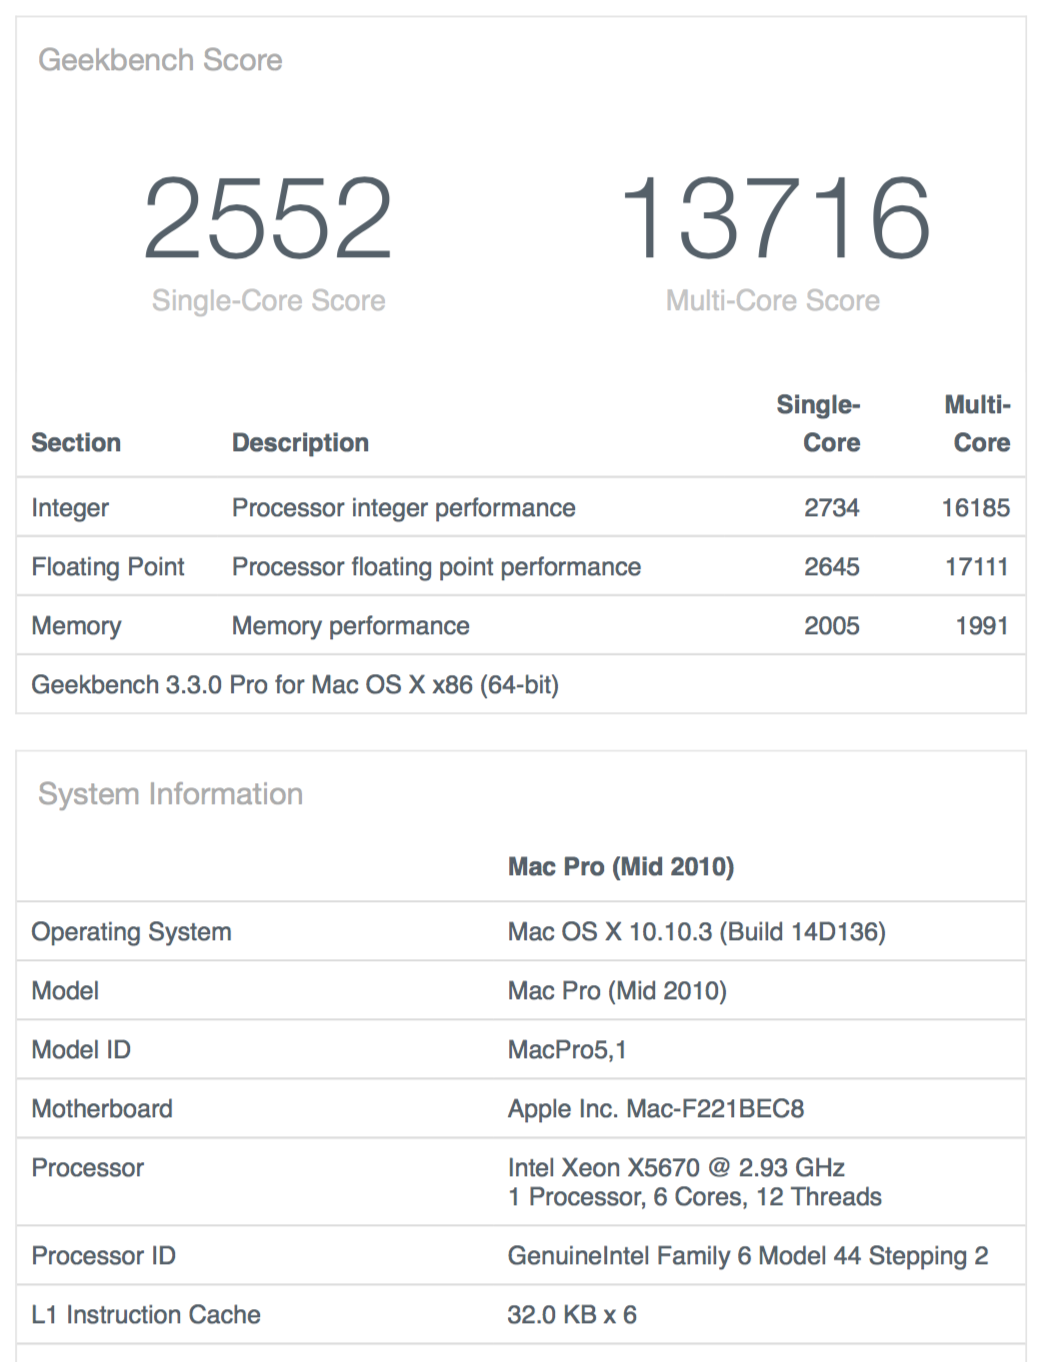Click the Processor row label
The image size is (1048, 1362).
tap(88, 1168)
